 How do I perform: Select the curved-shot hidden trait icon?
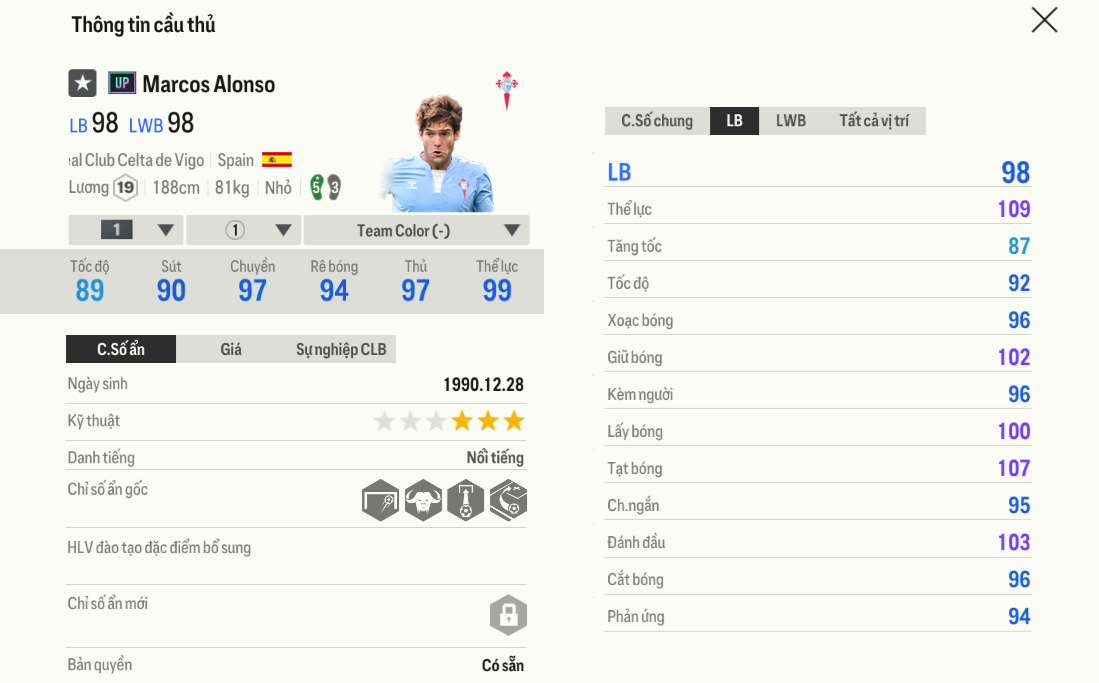coord(508,500)
